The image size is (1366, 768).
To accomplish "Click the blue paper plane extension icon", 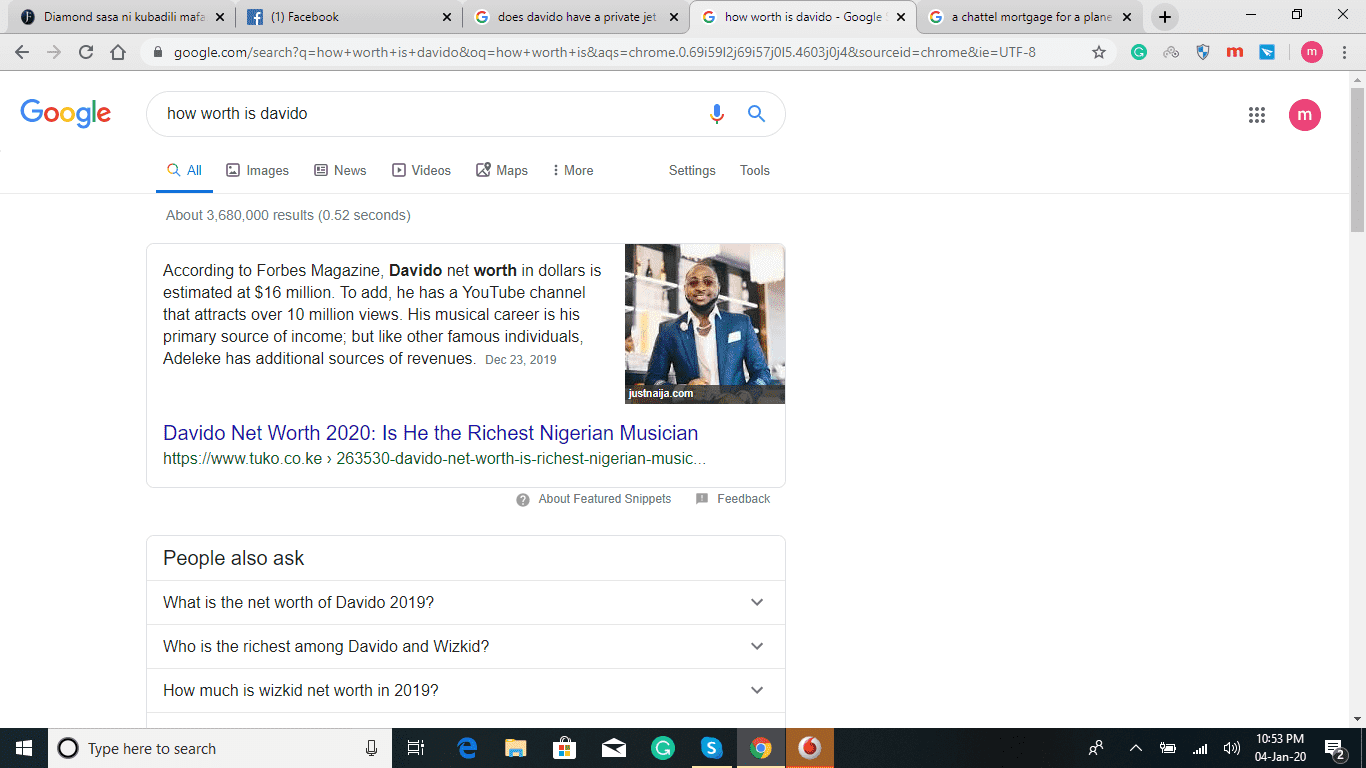I will coord(1267,52).
